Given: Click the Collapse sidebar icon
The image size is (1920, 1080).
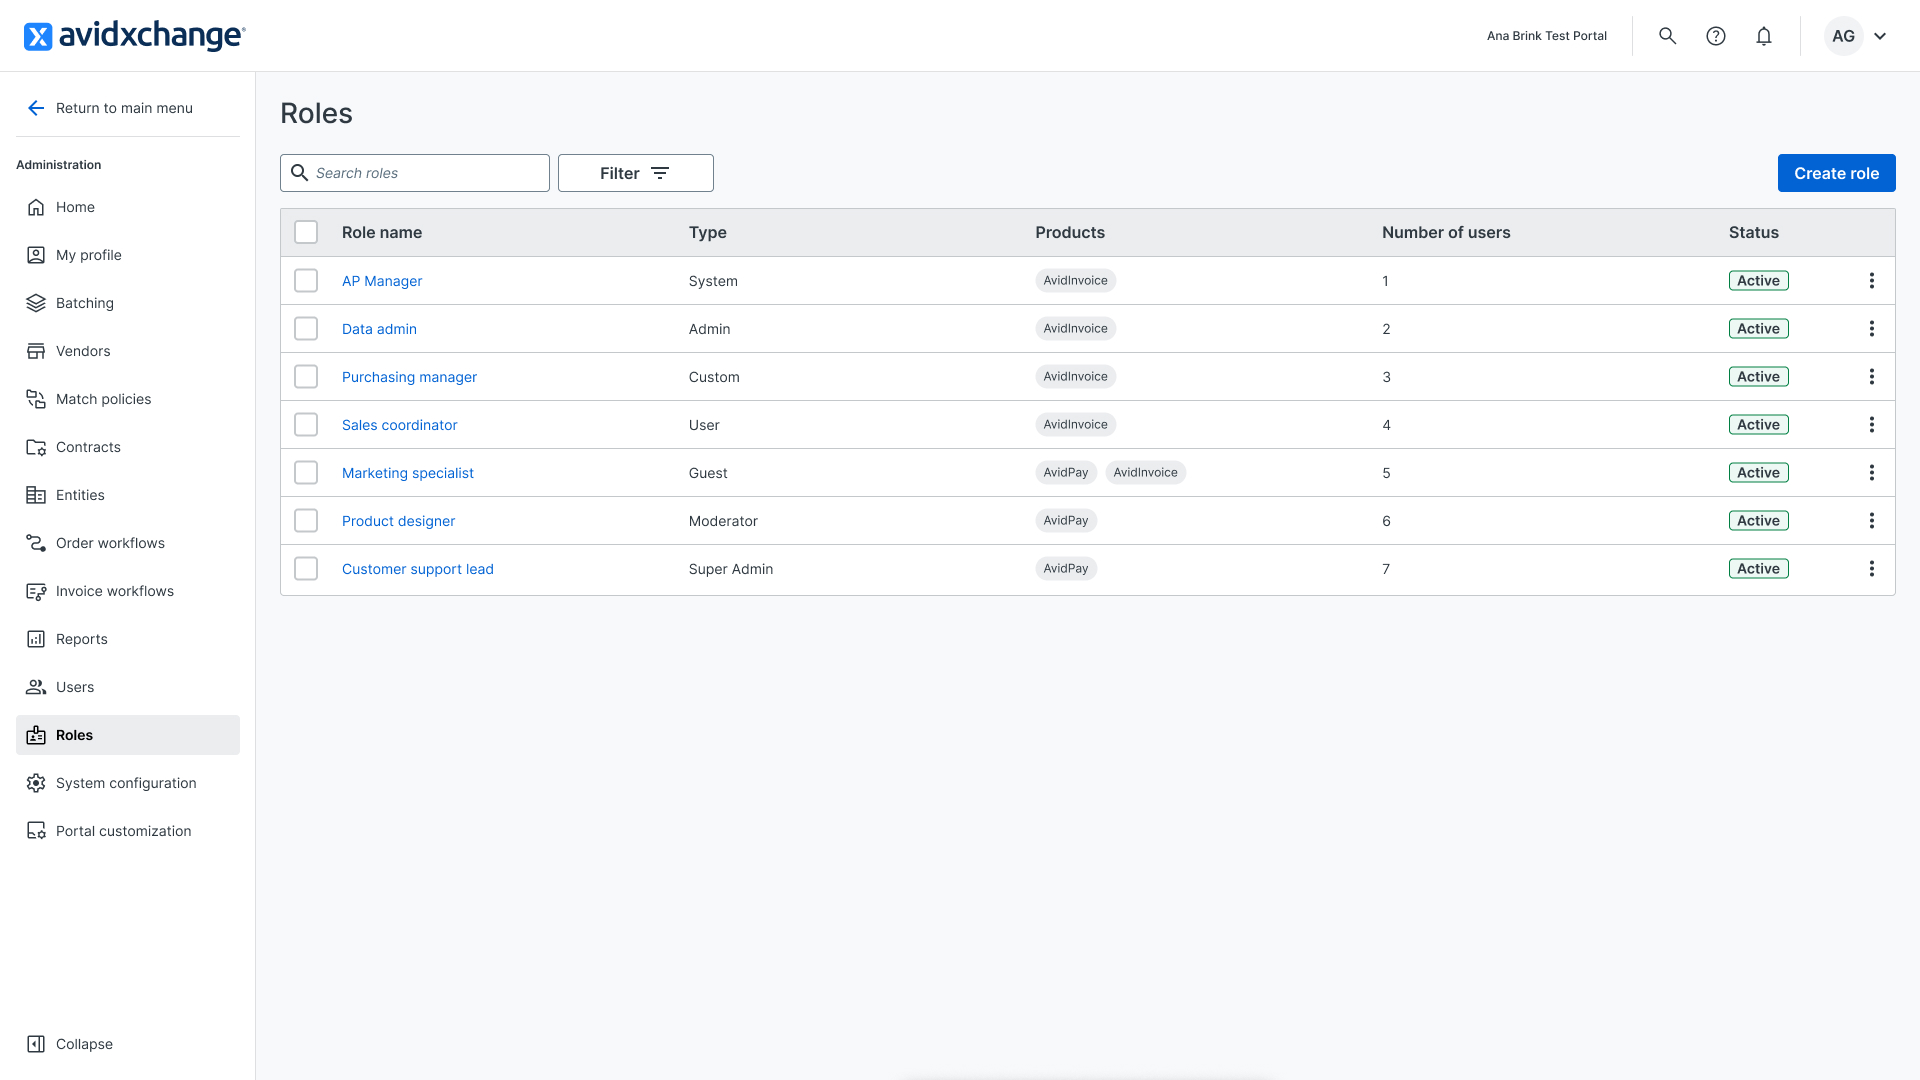Looking at the screenshot, I should (36, 1044).
